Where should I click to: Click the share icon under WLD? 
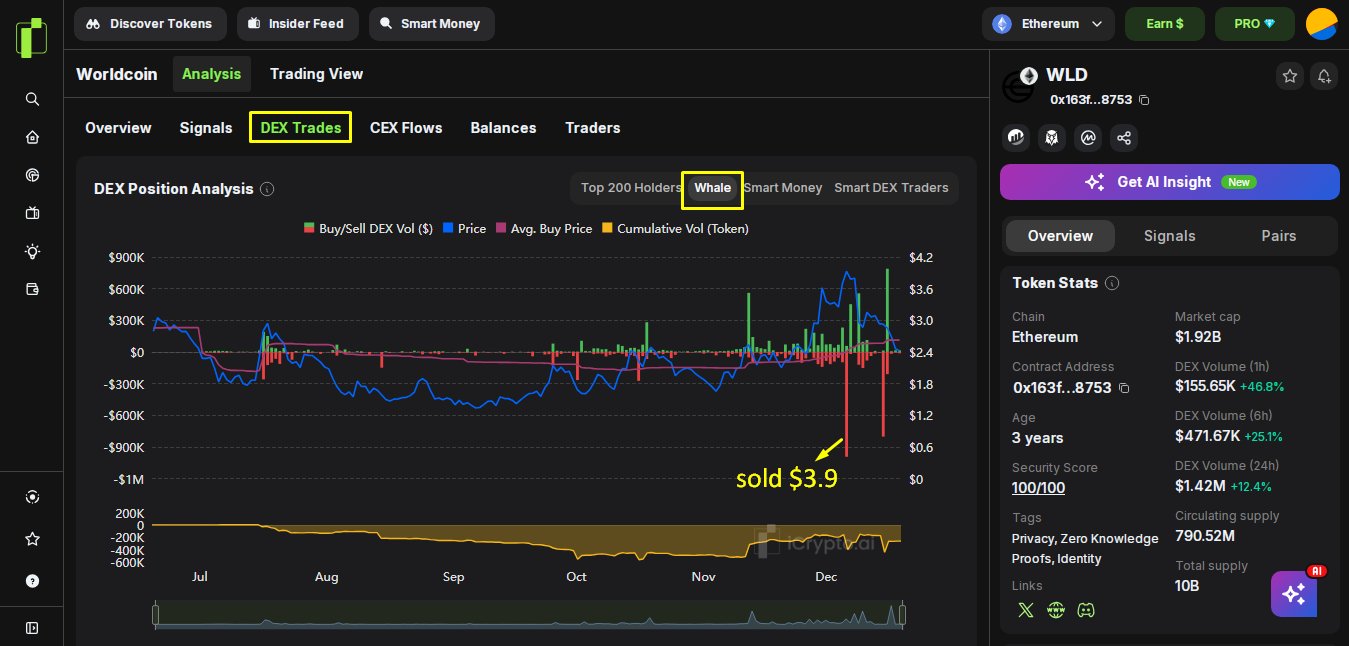click(1124, 138)
